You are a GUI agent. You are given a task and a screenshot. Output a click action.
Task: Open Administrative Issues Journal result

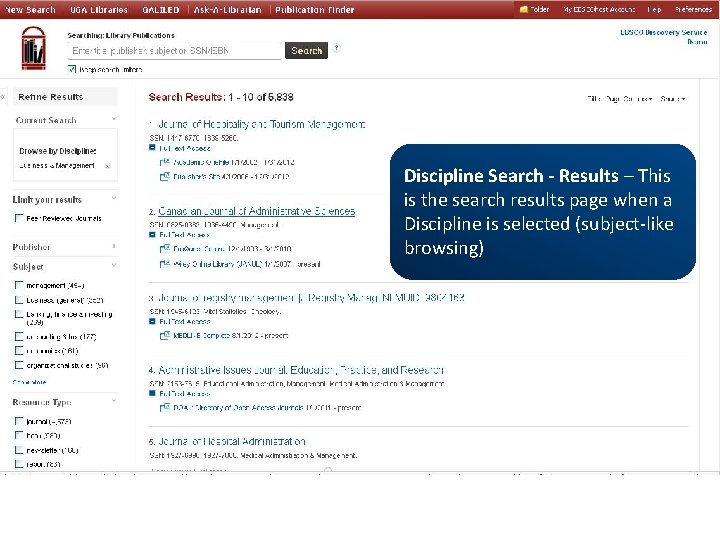(301, 370)
